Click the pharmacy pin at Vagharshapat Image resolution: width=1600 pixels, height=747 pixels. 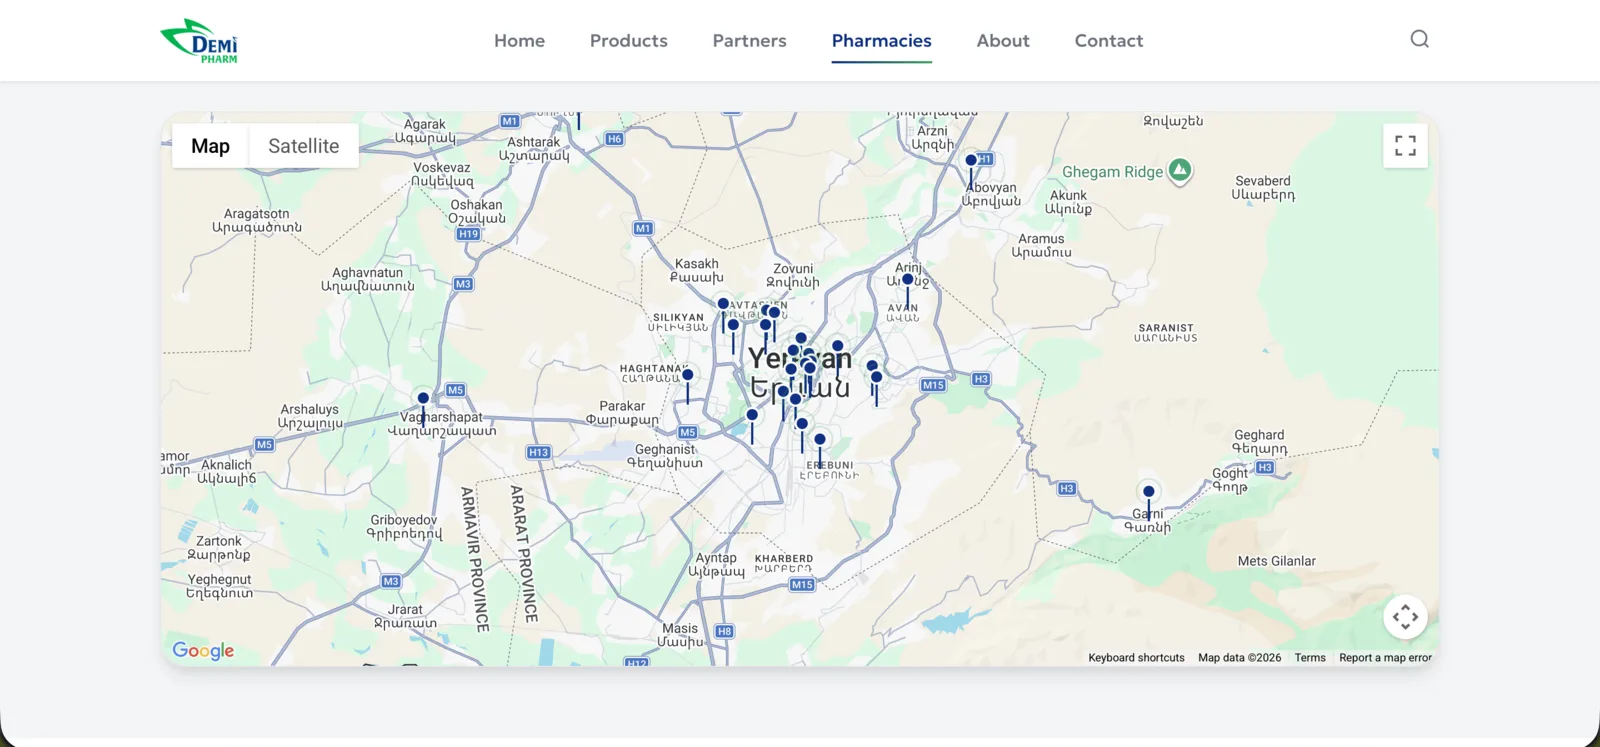(423, 398)
